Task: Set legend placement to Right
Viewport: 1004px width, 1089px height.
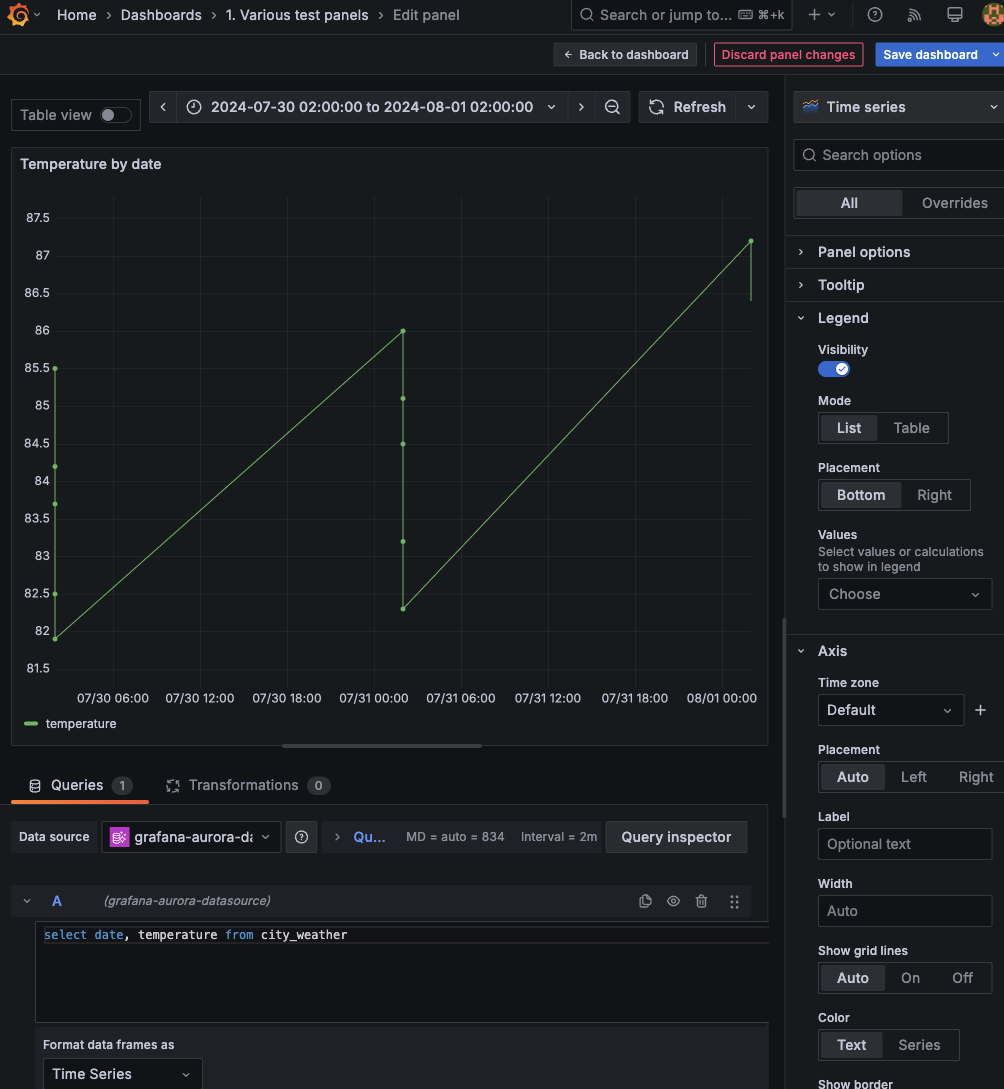Action: pos(933,494)
